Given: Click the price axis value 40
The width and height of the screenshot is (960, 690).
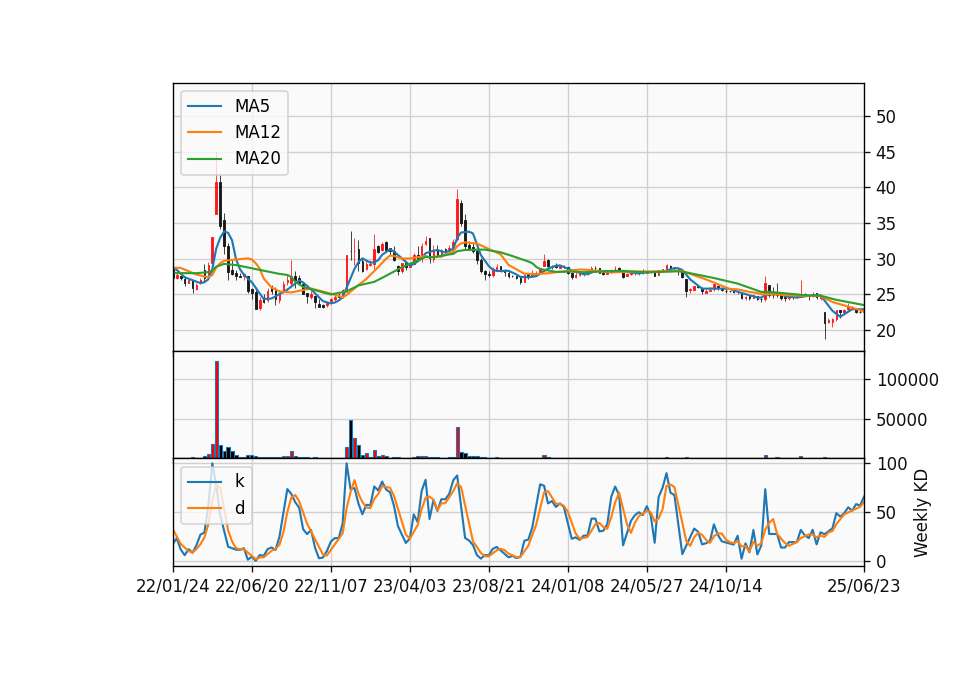Looking at the screenshot, I should point(885,188).
